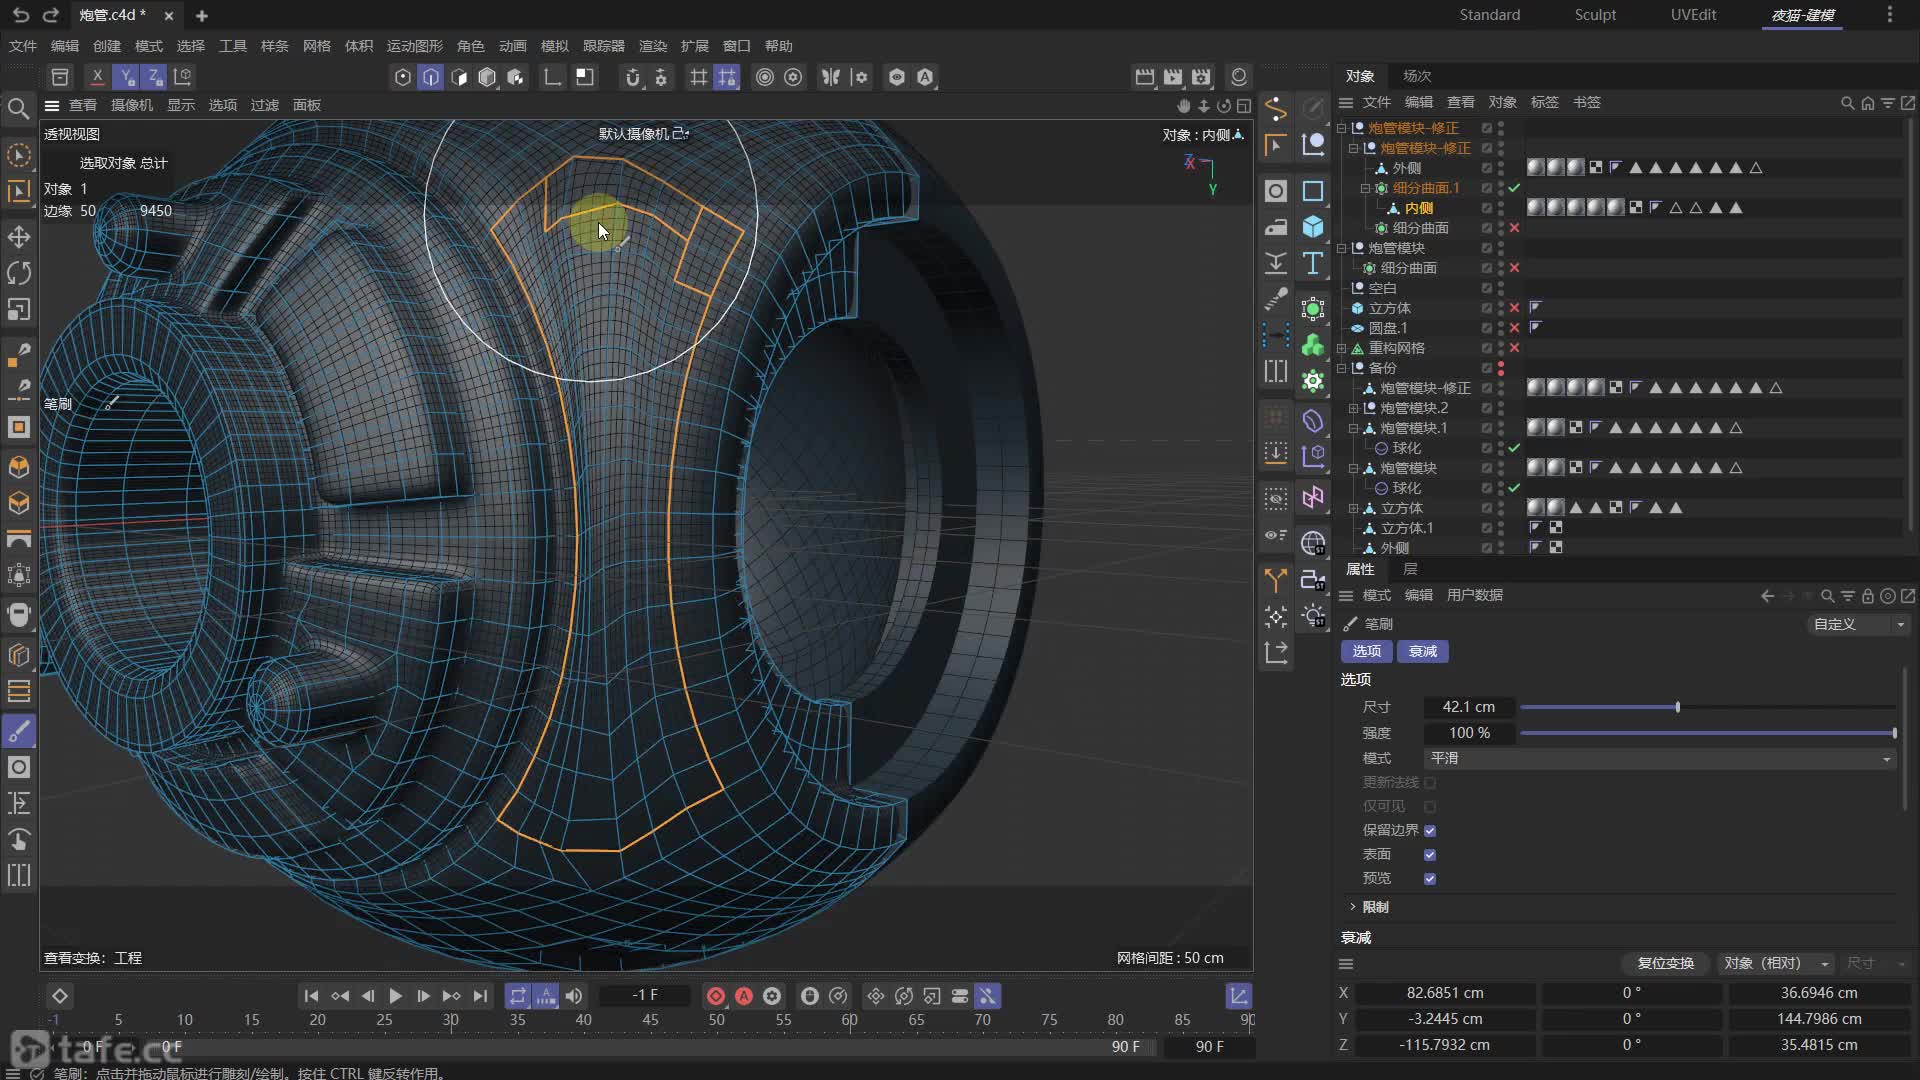Add a Cube primitive from the palette
The image size is (1920, 1080).
click(x=1313, y=227)
